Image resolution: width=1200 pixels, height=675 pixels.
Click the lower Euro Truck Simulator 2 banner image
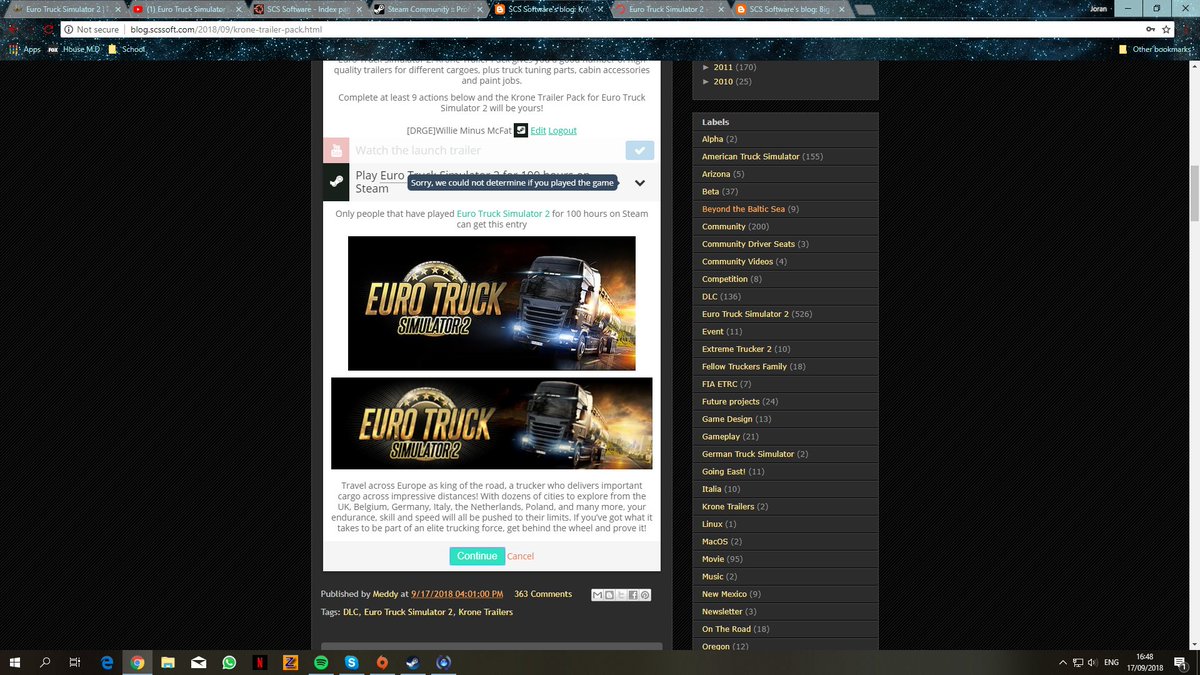[491, 423]
